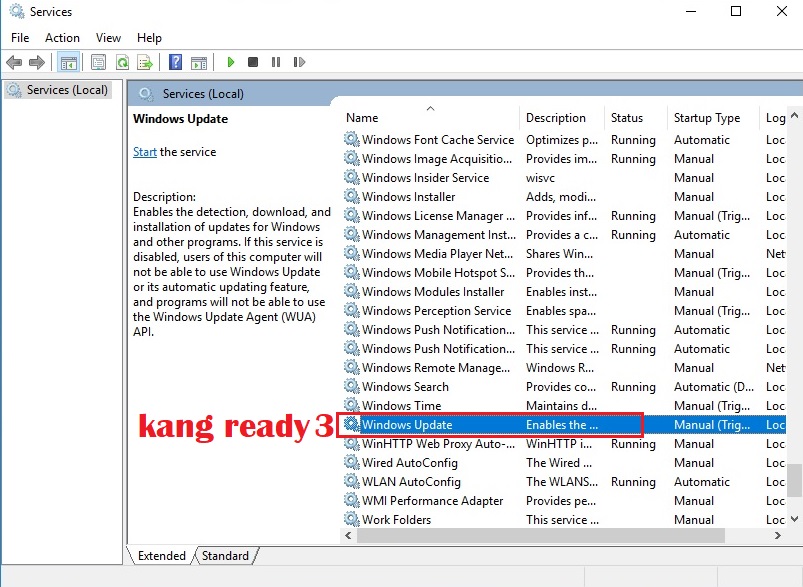Screen dimensions: 803x587
Task: Toggle Show/Hide Console Tree toolbar icon
Action: pyautogui.click(x=68, y=62)
